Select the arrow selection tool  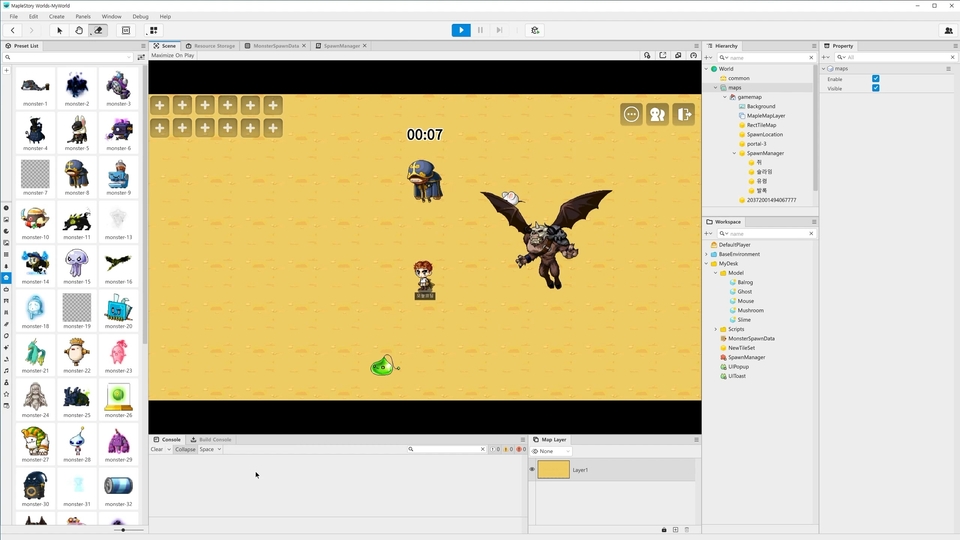pos(59,30)
